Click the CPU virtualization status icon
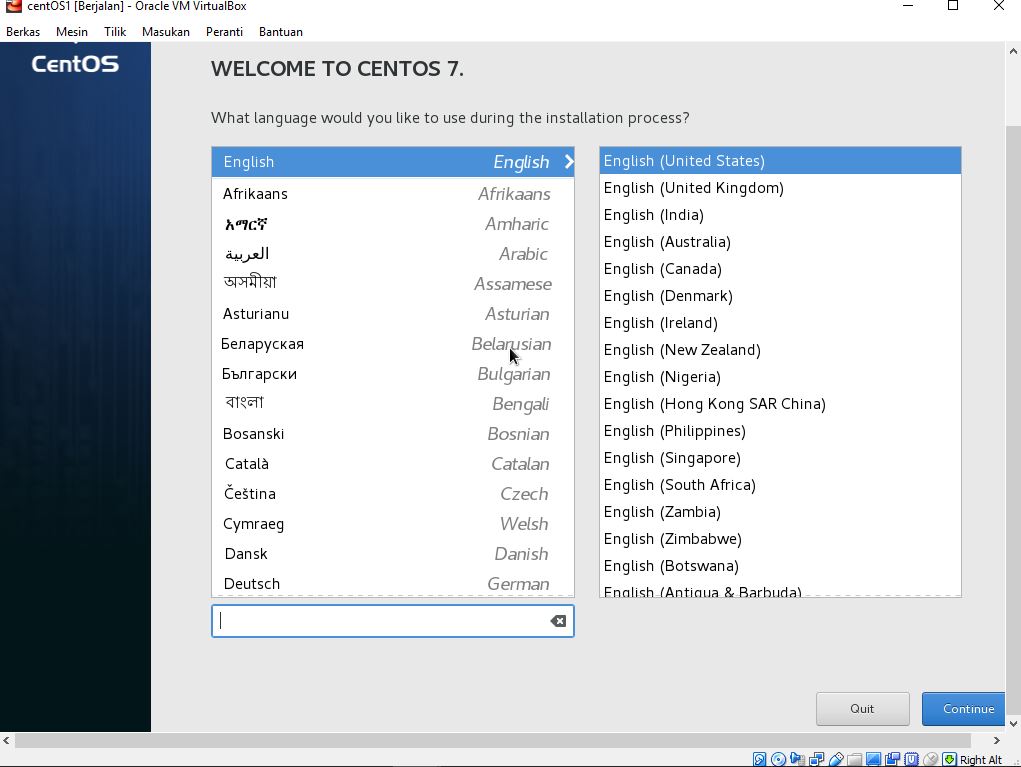The width and height of the screenshot is (1021, 767). point(912,759)
